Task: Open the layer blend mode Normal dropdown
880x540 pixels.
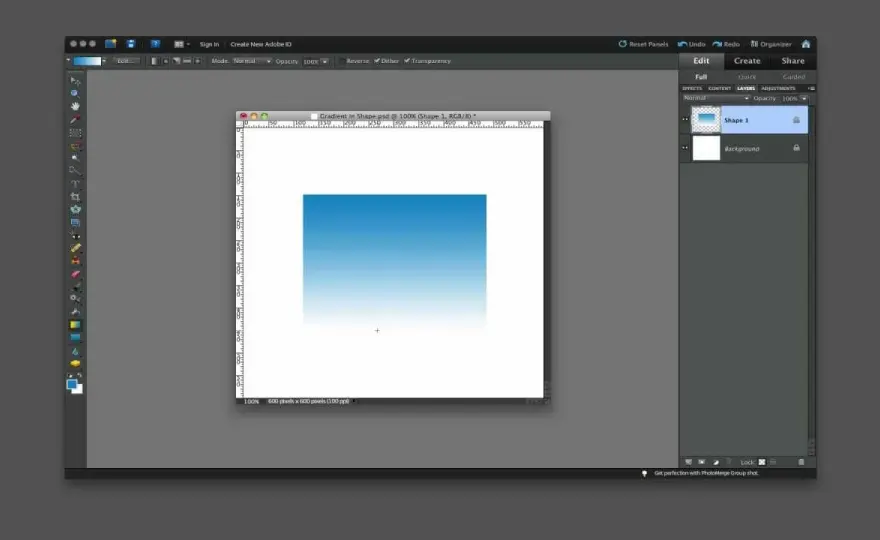Action: [x=716, y=98]
